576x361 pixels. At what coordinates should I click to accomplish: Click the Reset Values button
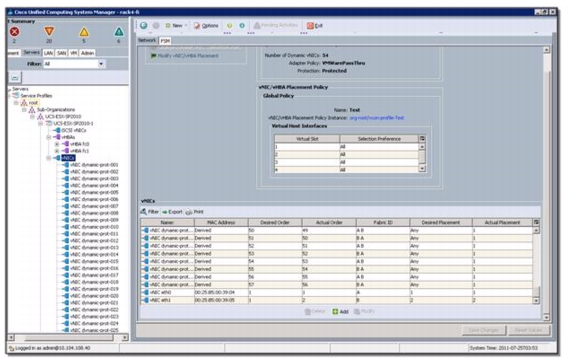528,330
